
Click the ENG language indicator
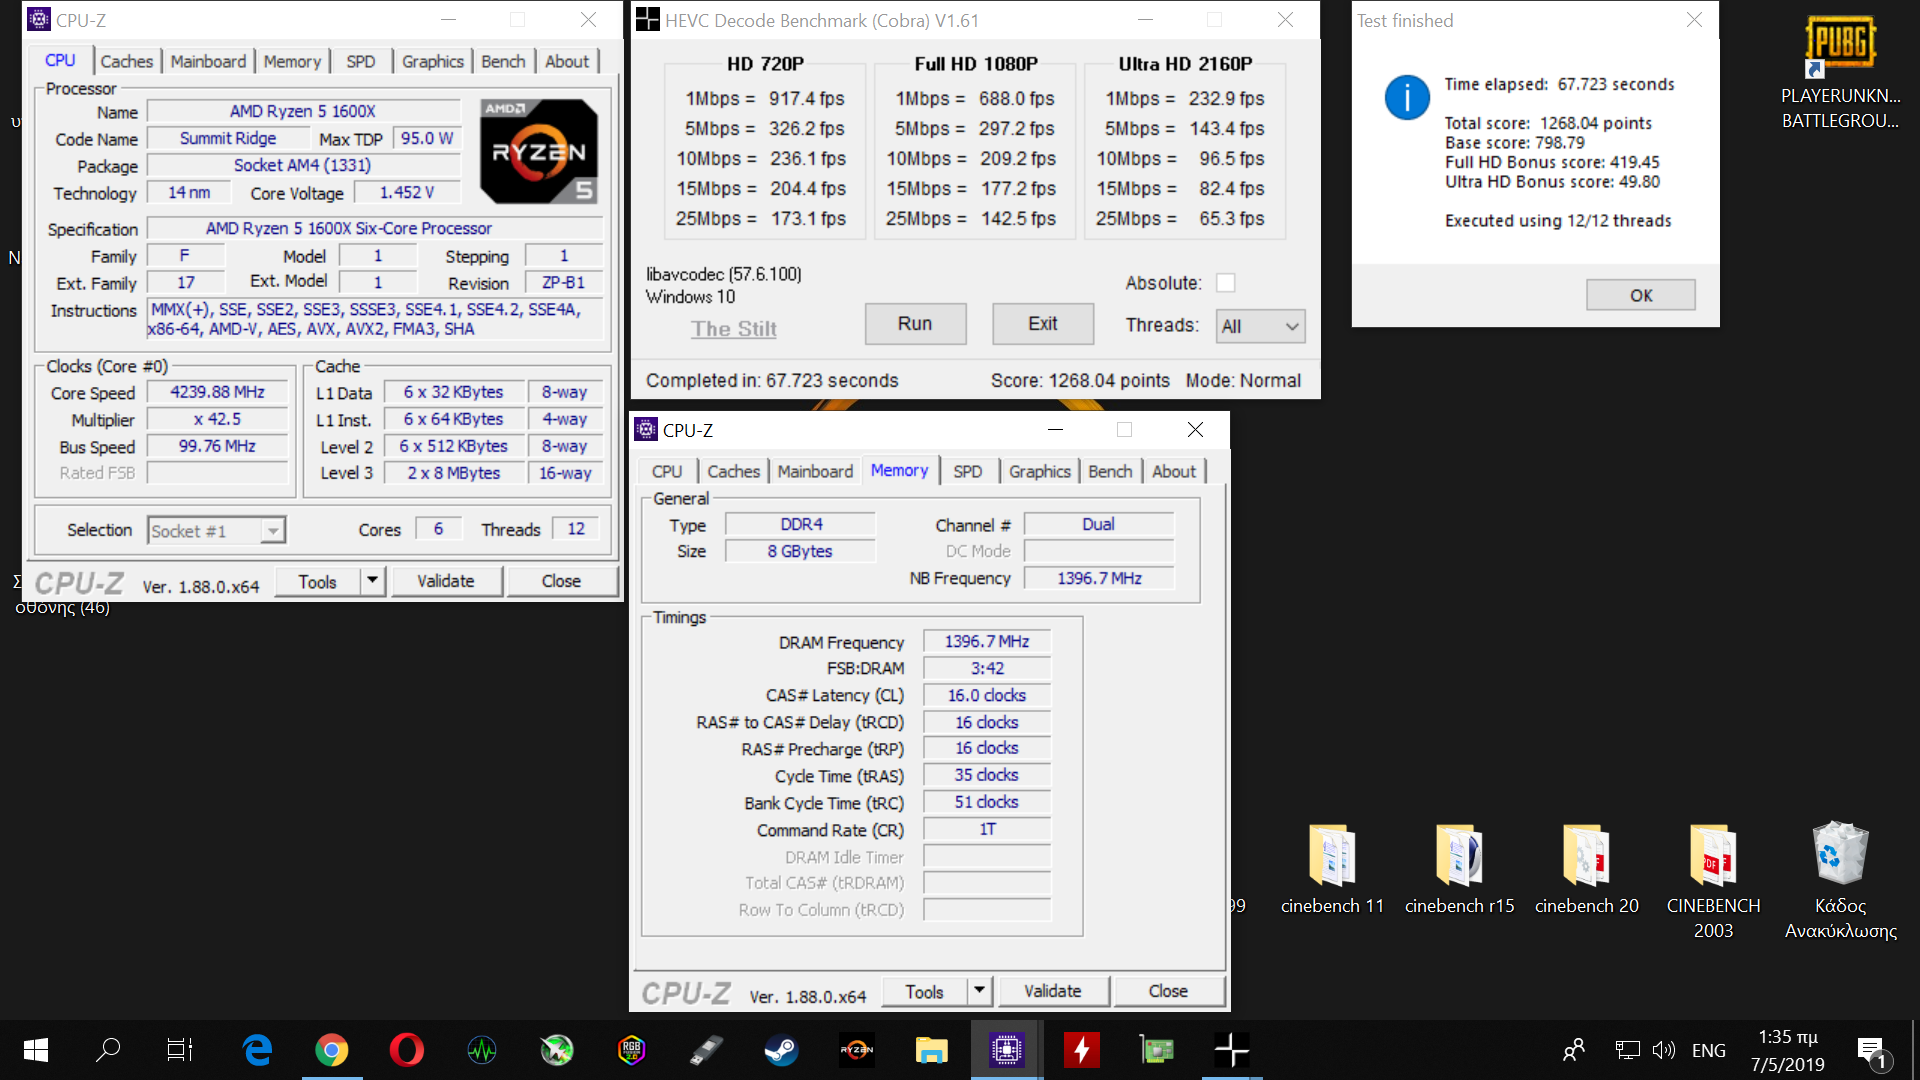(1708, 1050)
